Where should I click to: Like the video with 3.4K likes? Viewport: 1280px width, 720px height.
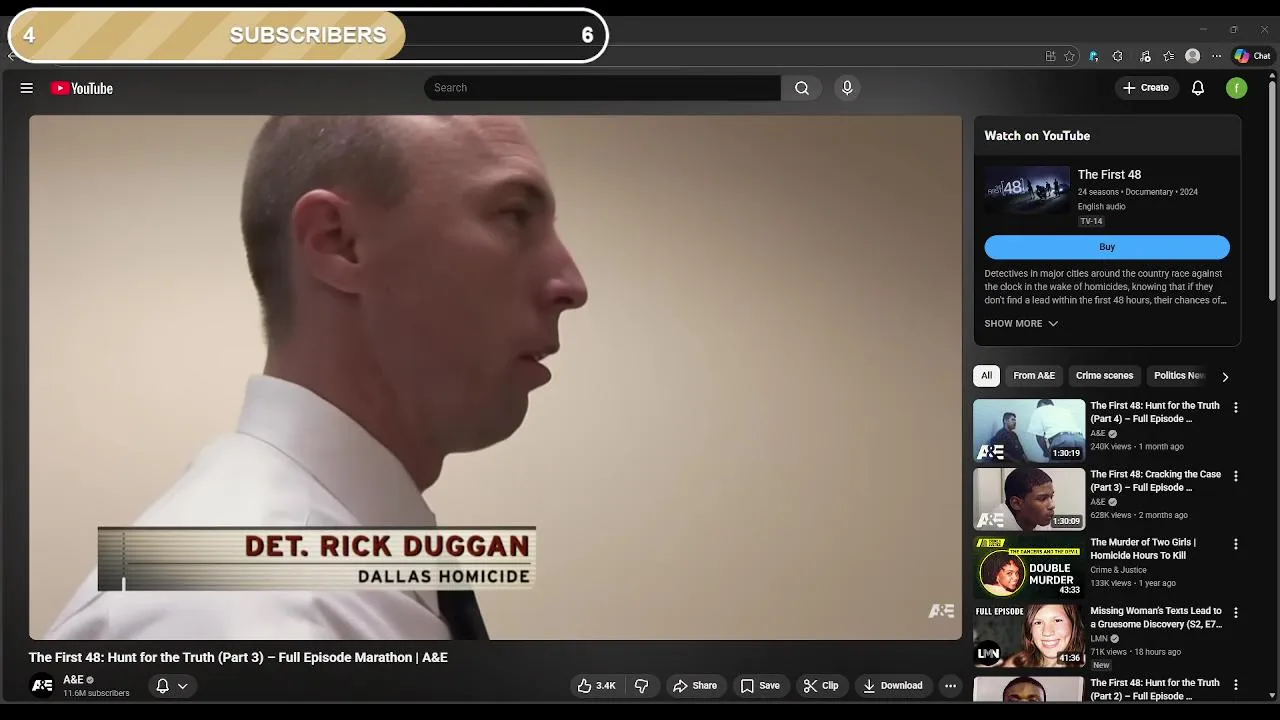596,686
